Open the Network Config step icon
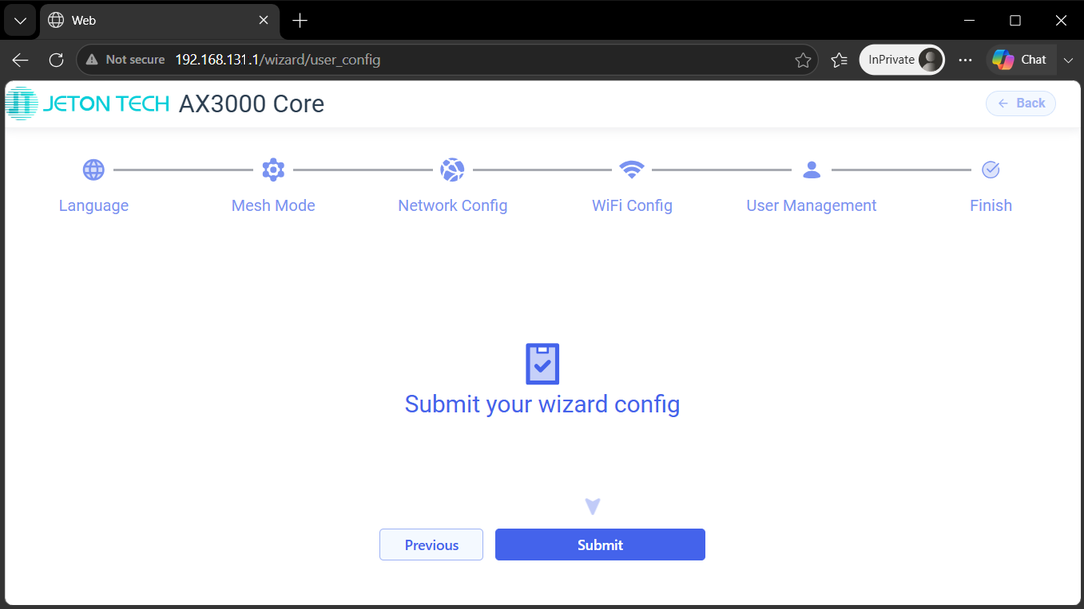The width and height of the screenshot is (1084, 609). click(452, 169)
